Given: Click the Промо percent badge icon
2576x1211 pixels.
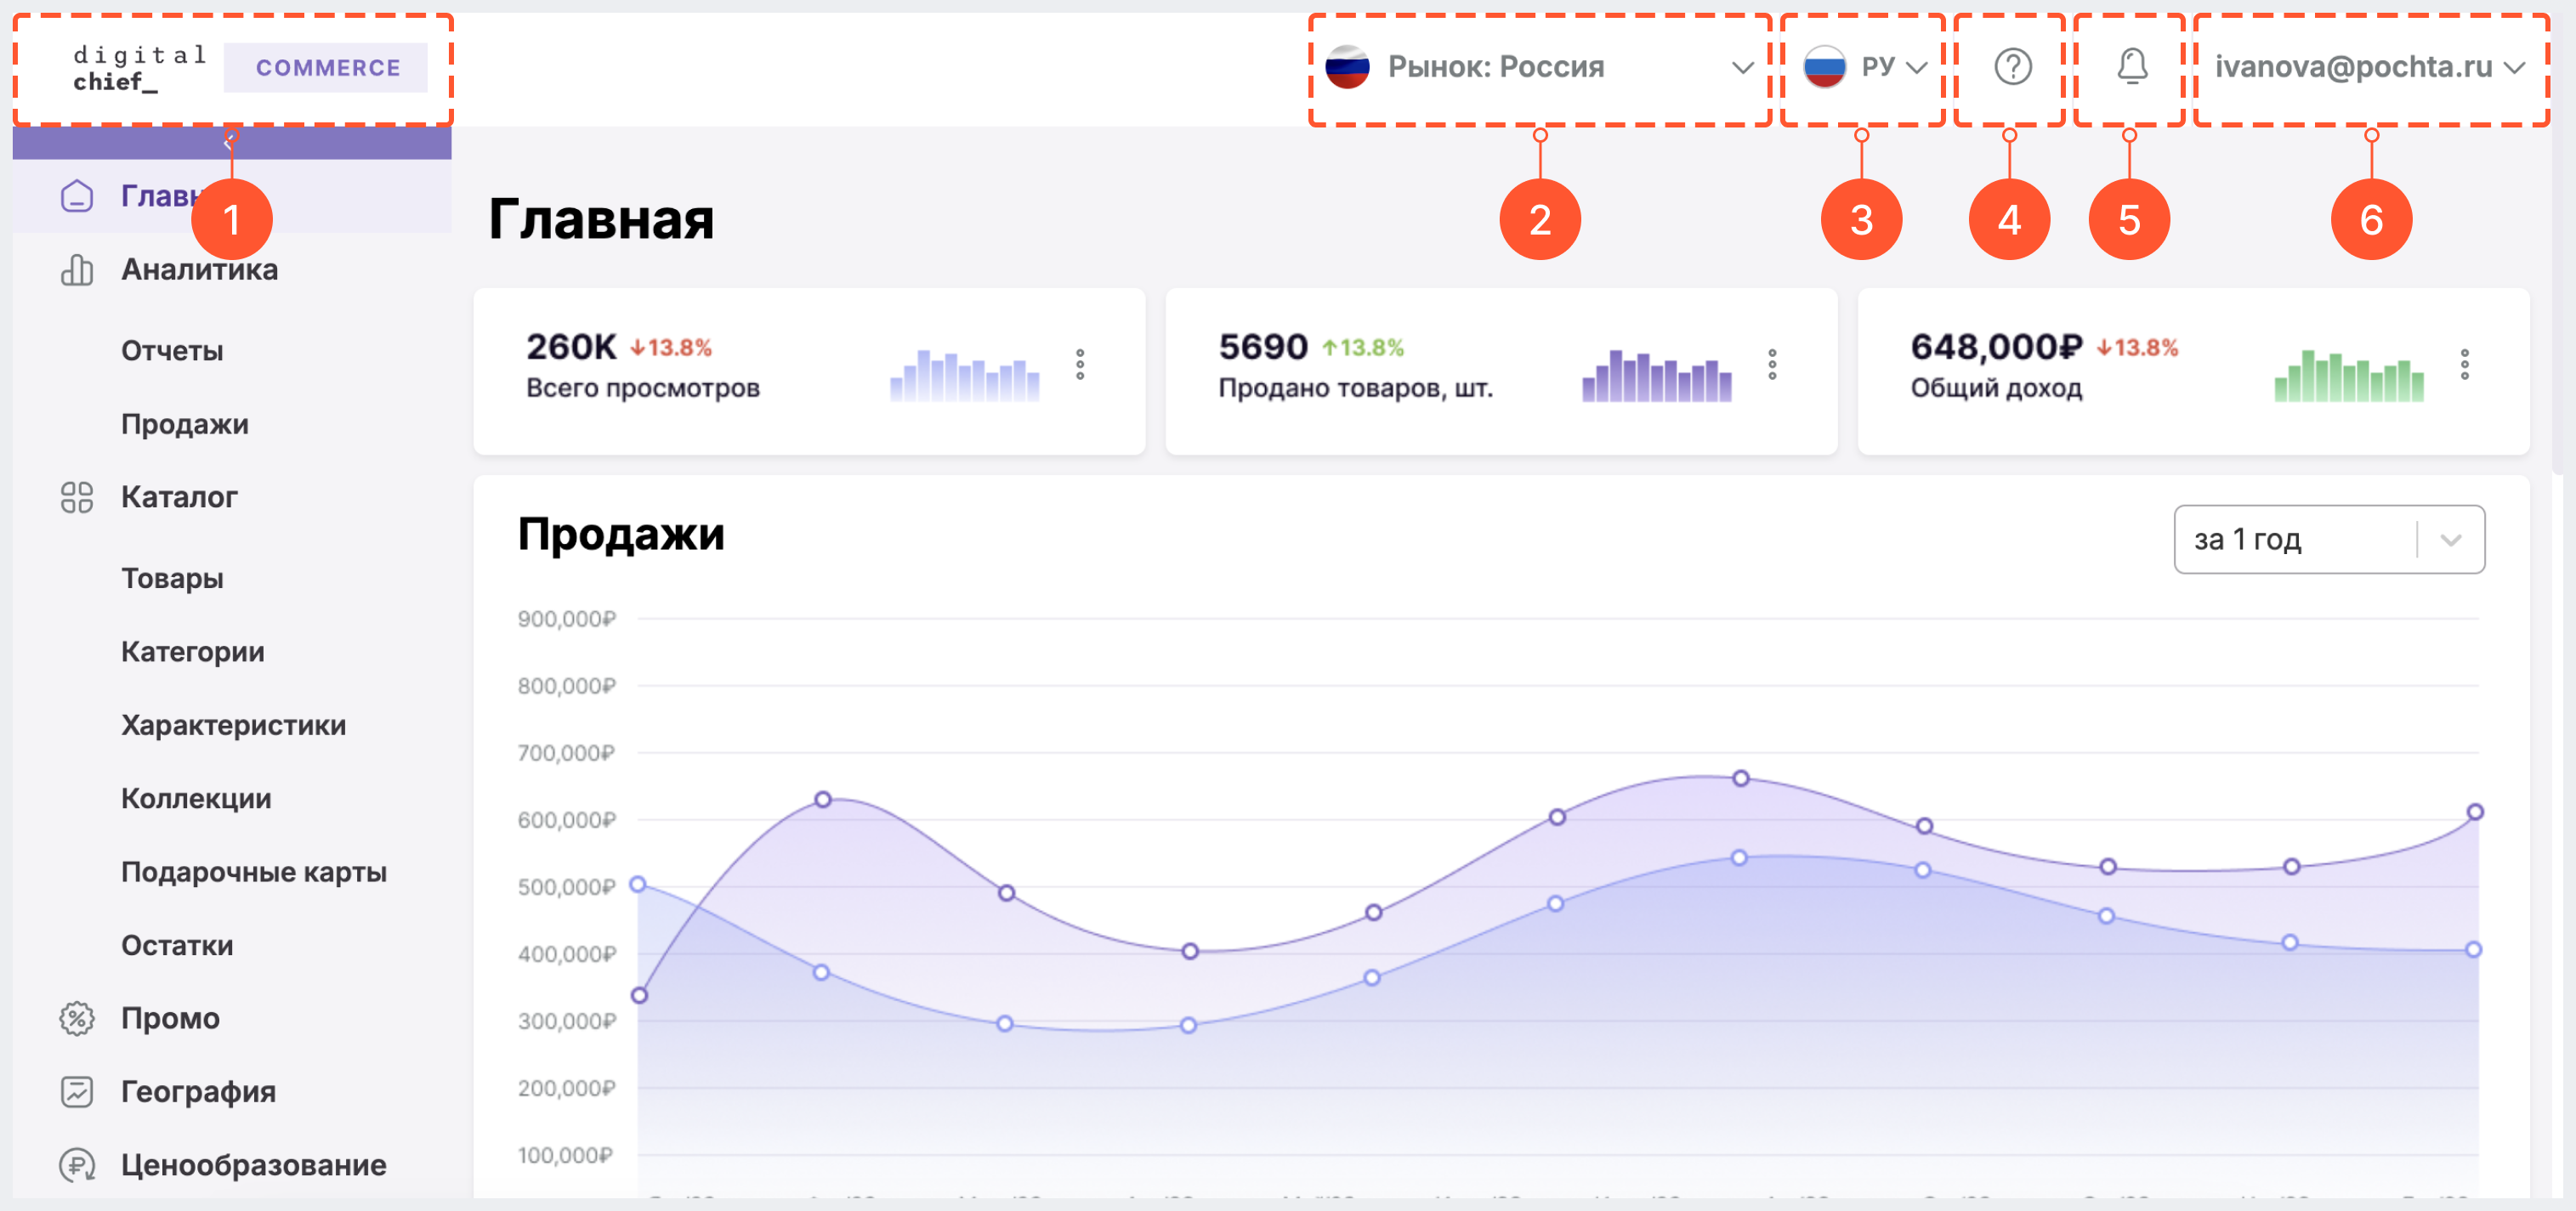Looking at the screenshot, I should coord(77,1019).
